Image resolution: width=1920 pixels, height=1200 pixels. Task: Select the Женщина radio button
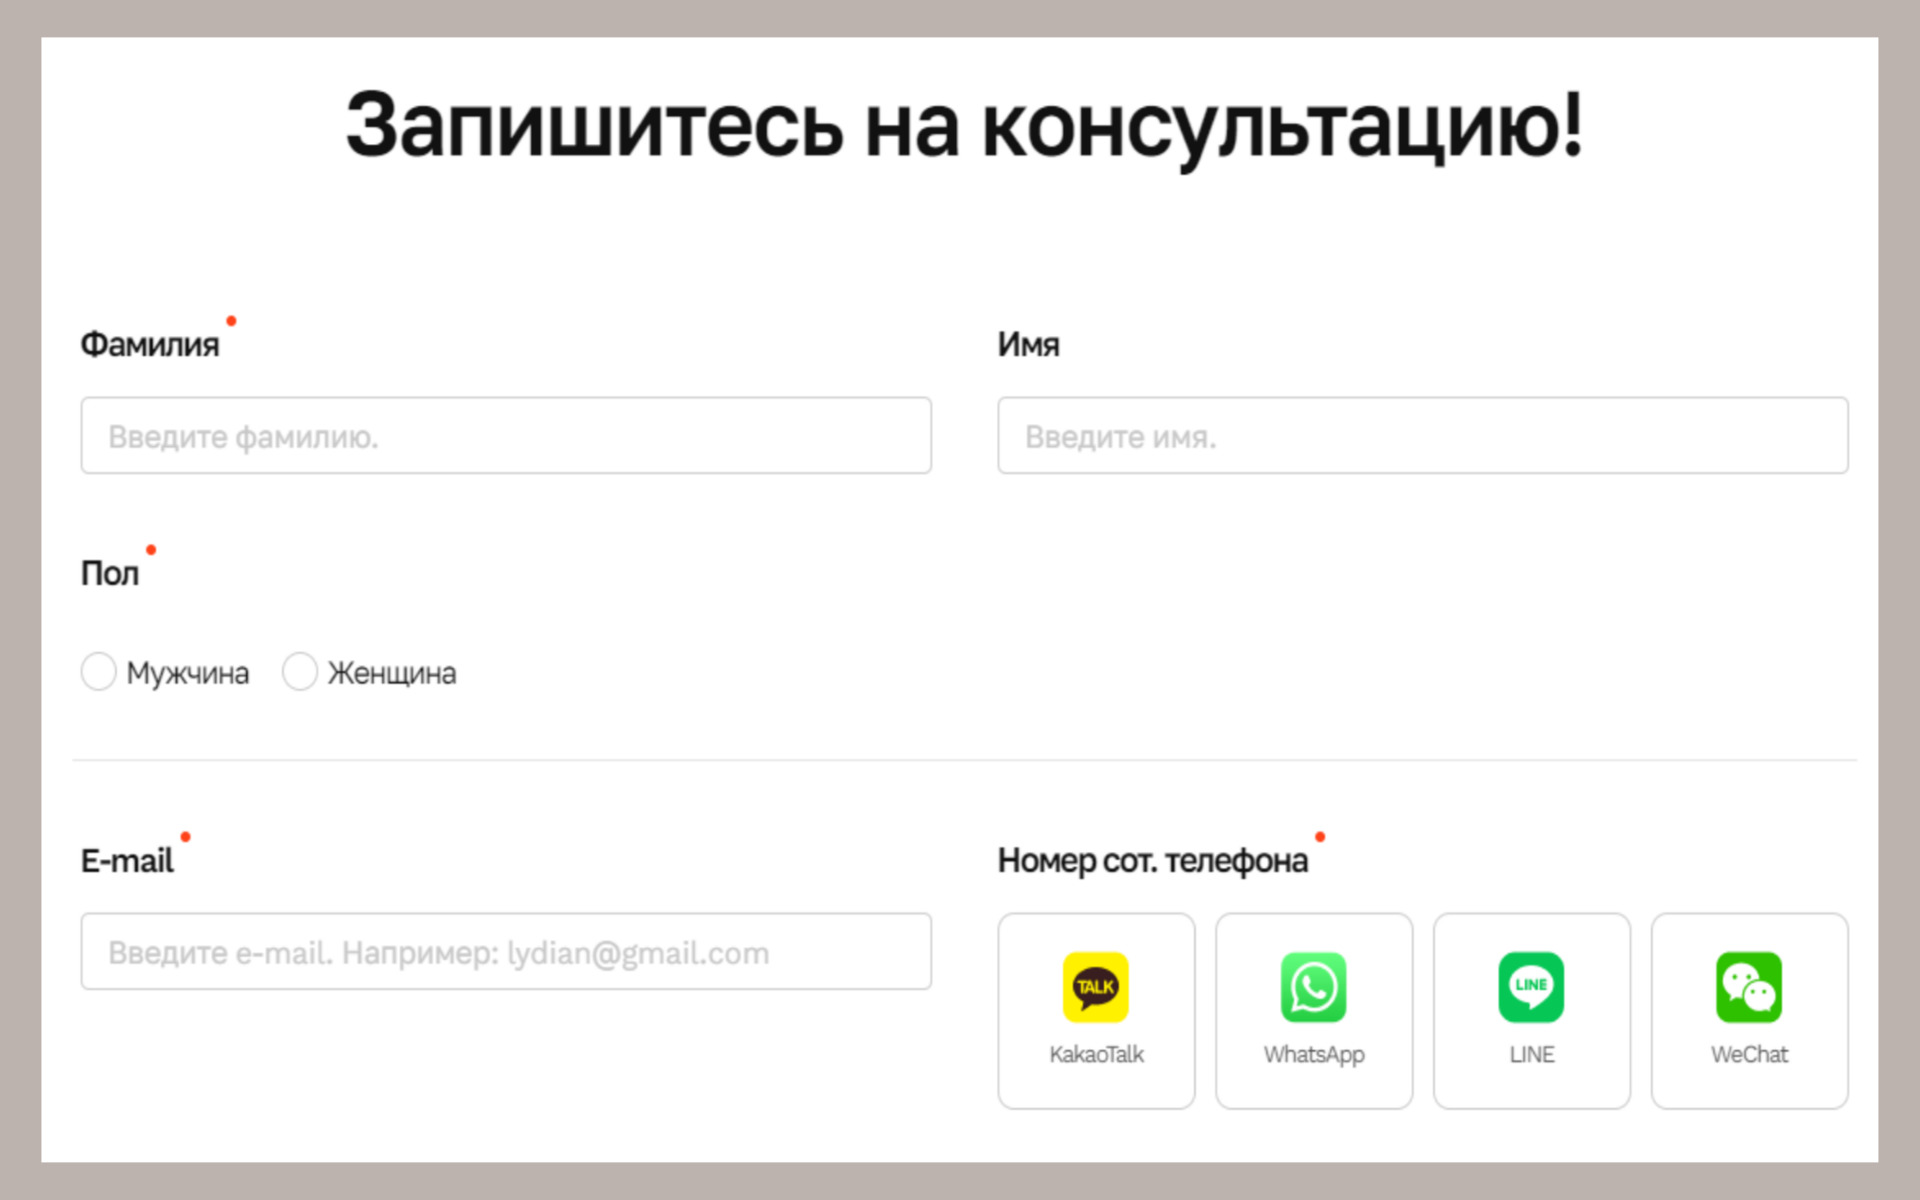point(300,672)
